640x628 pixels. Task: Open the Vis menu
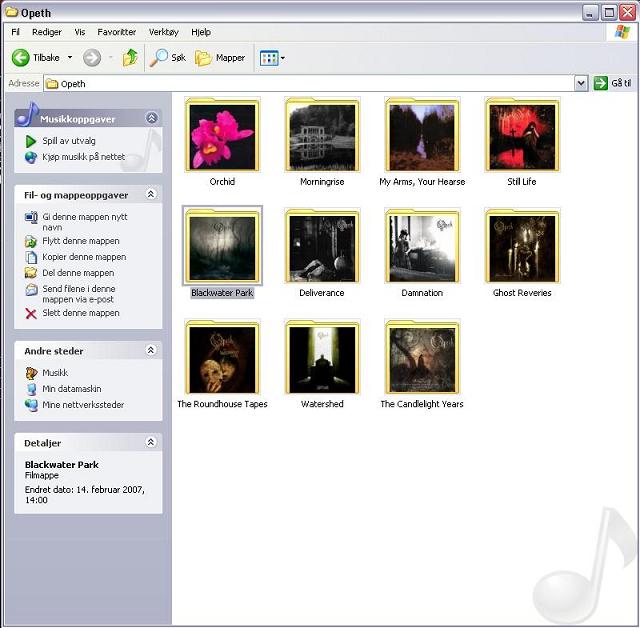tap(80, 32)
